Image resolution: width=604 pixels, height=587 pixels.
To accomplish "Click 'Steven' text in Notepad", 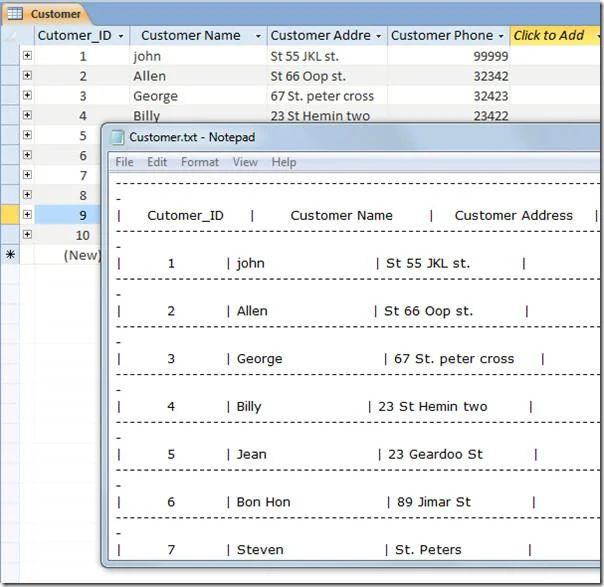I will pyautogui.click(x=260, y=550).
